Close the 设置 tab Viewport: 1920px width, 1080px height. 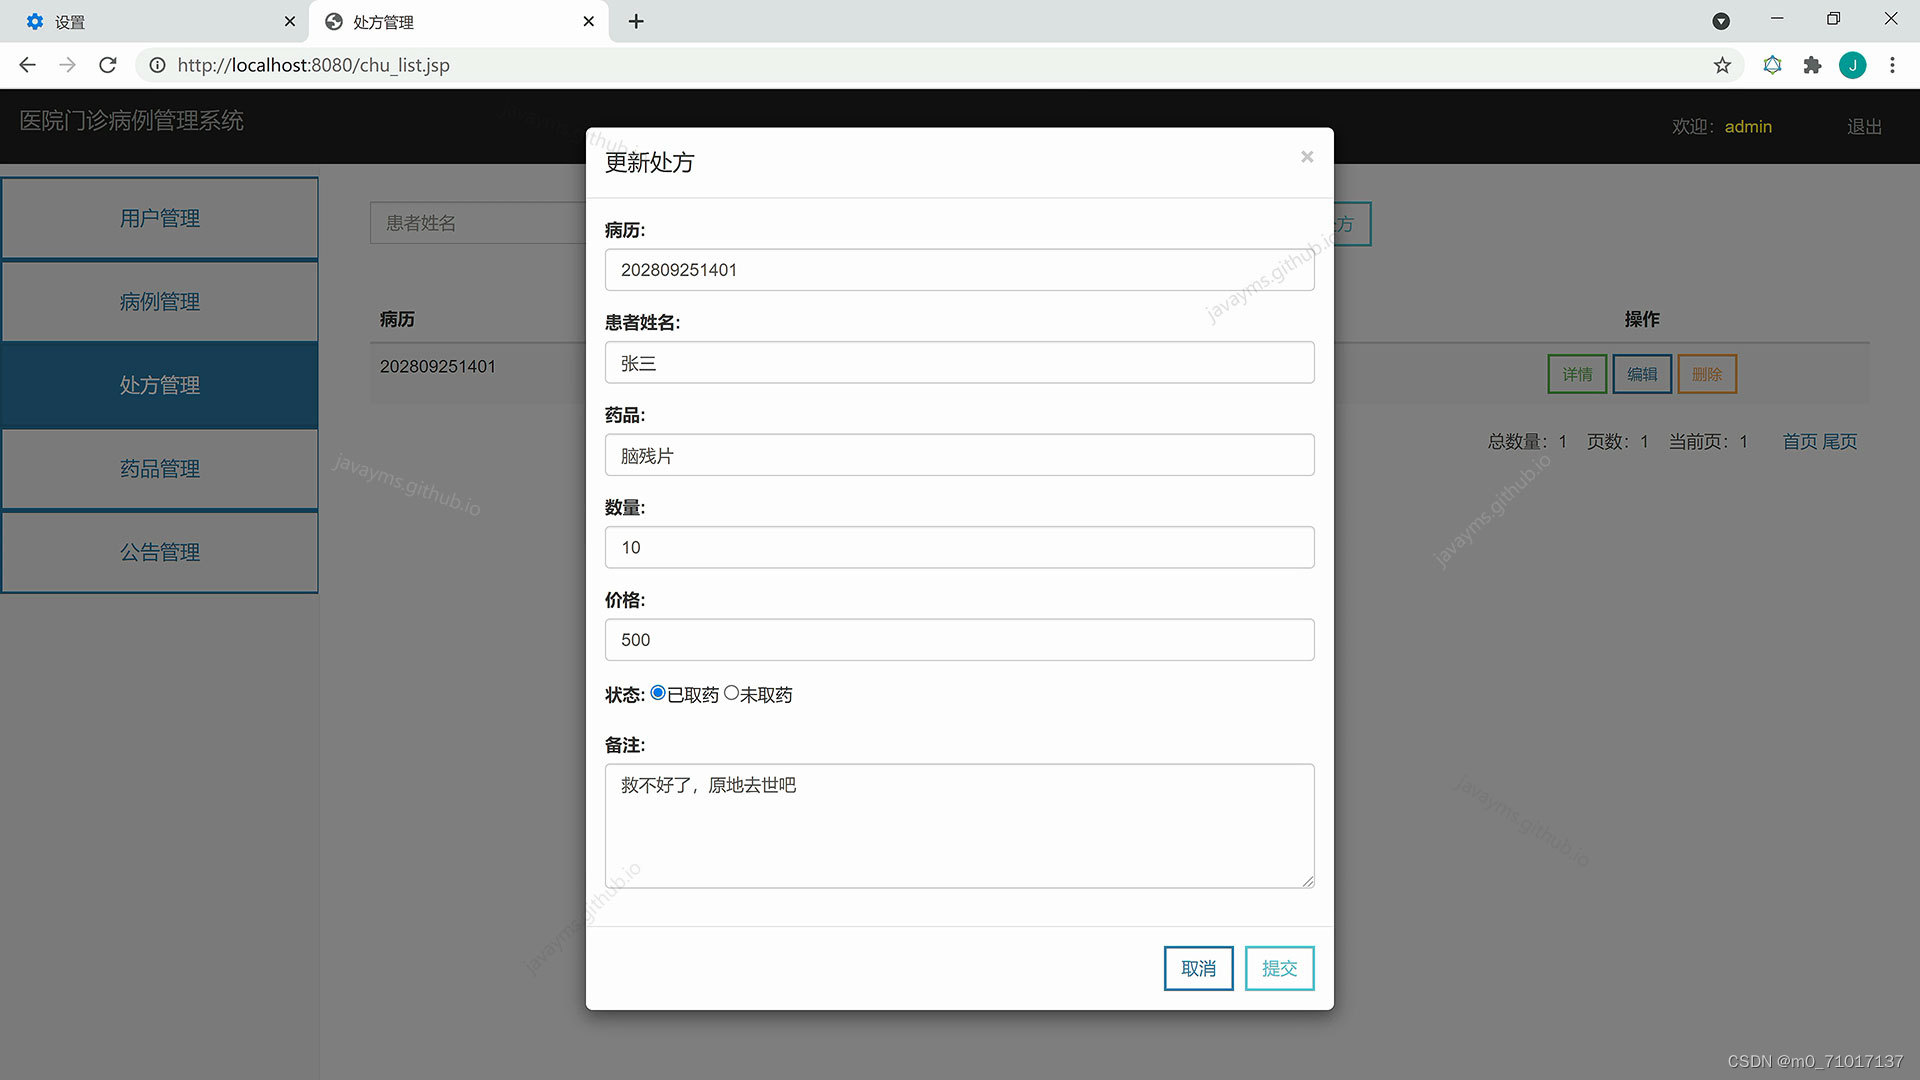click(x=290, y=21)
